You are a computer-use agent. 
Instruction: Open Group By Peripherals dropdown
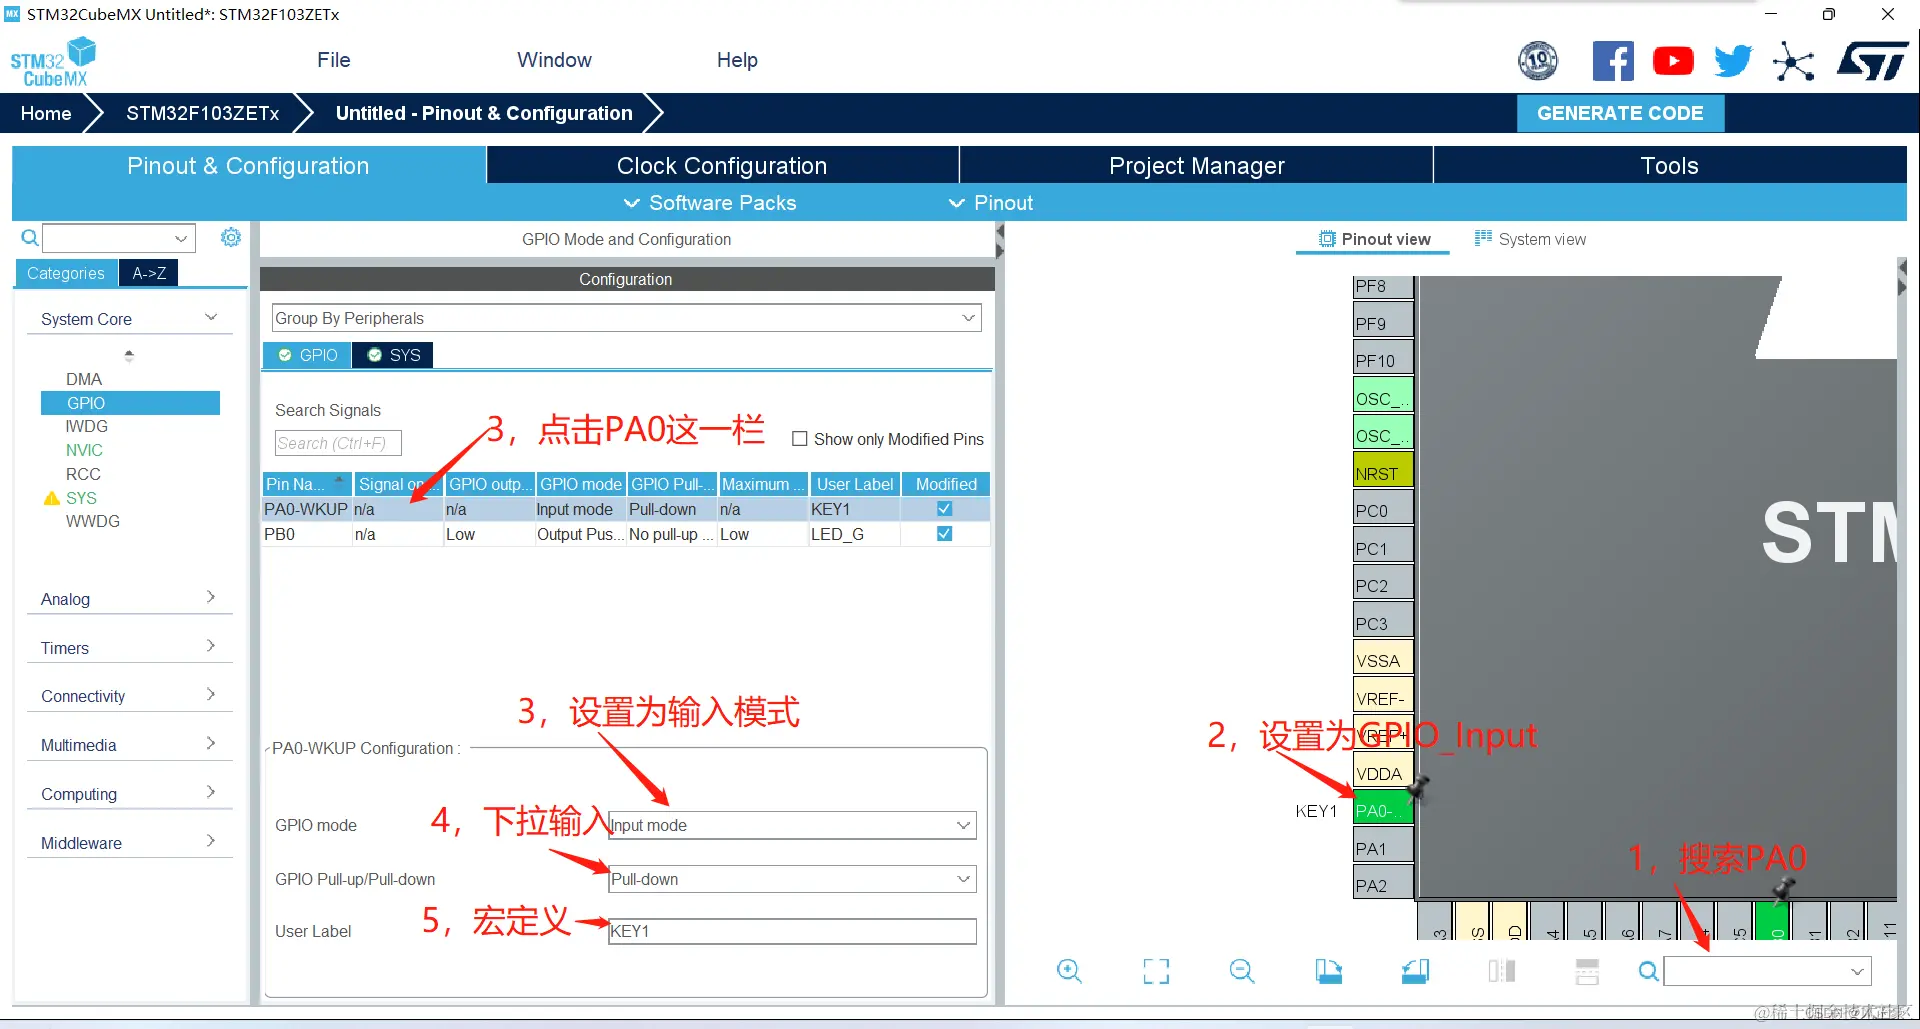(626, 318)
